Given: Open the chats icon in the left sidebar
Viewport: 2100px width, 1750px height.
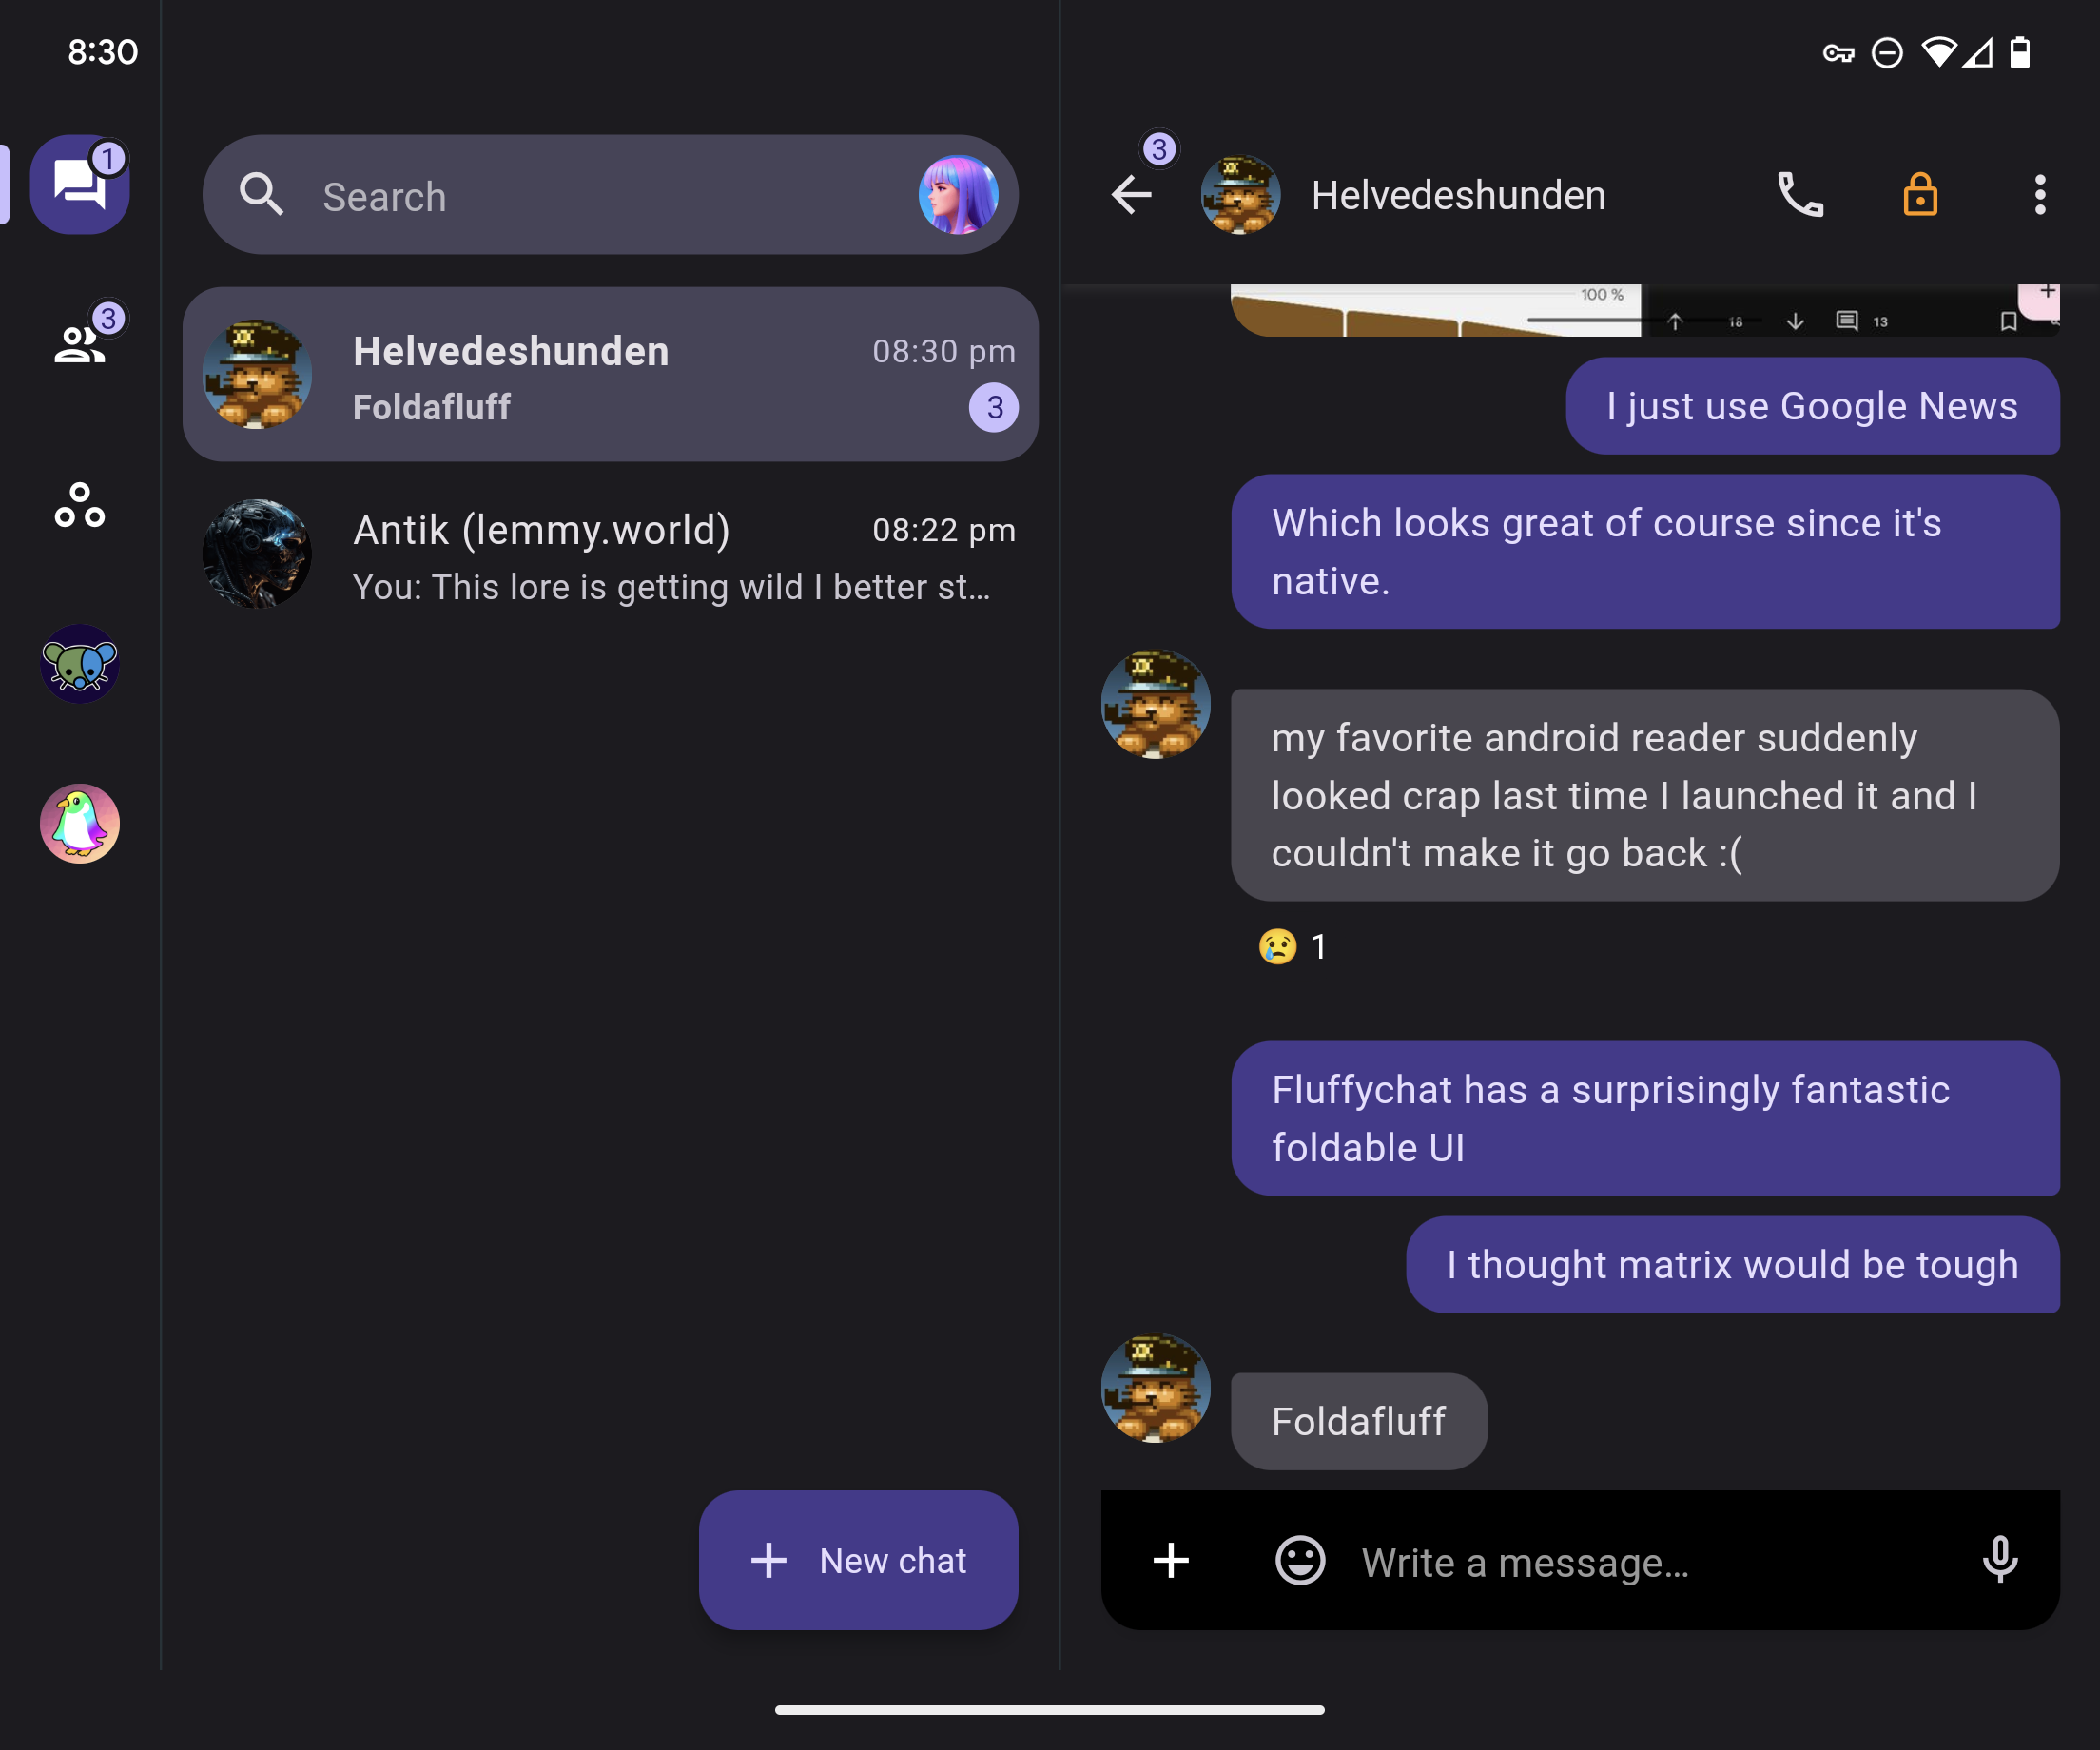Looking at the screenshot, I should tap(80, 183).
